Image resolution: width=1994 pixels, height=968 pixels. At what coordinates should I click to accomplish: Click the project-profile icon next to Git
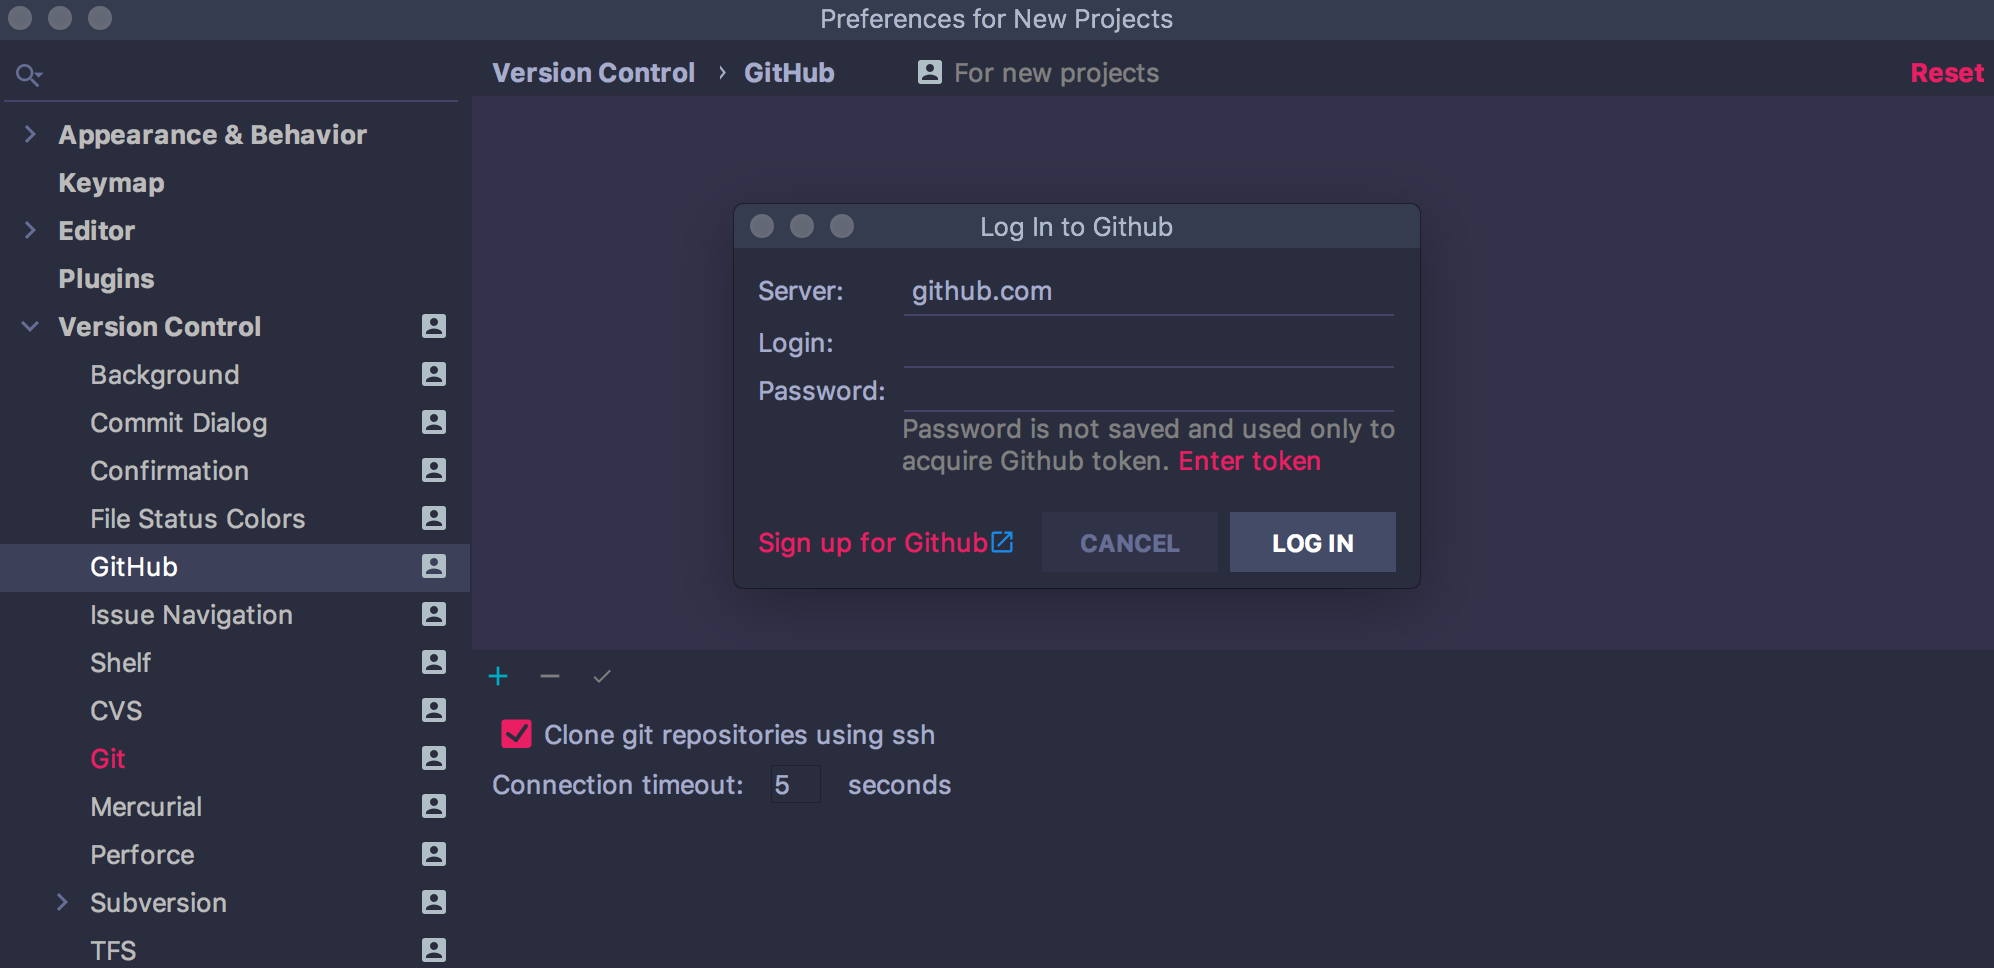coord(434,758)
